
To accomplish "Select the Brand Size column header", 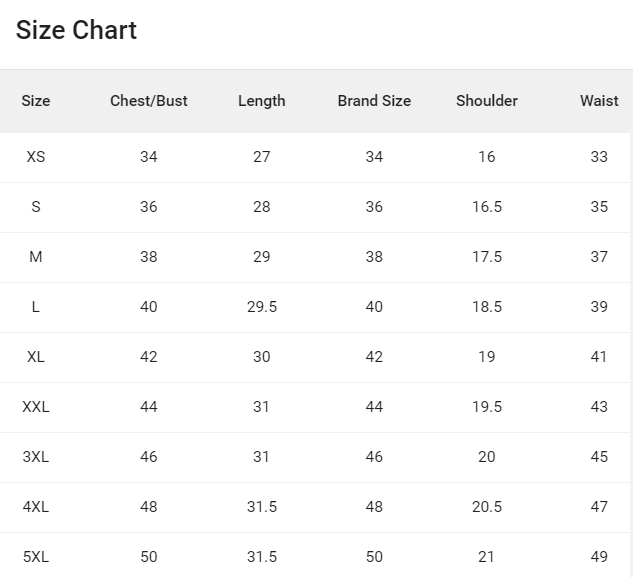I will 374,101.
